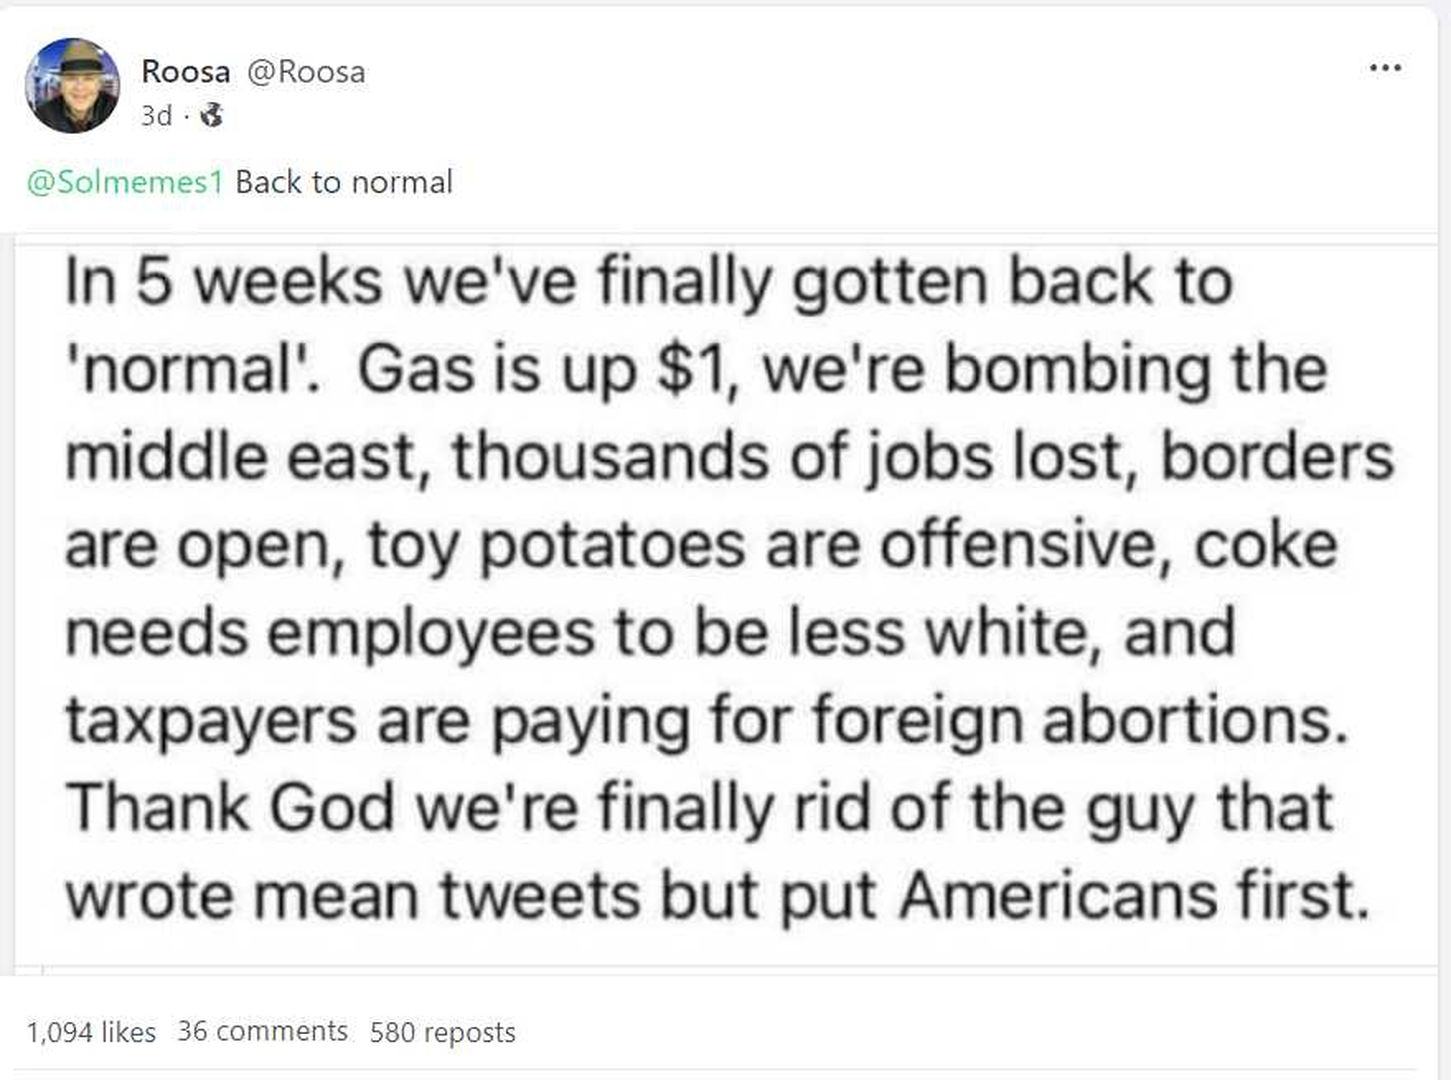The width and height of the screenshot is (1451, 1080).
Task: Click 'wrote mean tweets' in the image
Action: tap(352, 895)
